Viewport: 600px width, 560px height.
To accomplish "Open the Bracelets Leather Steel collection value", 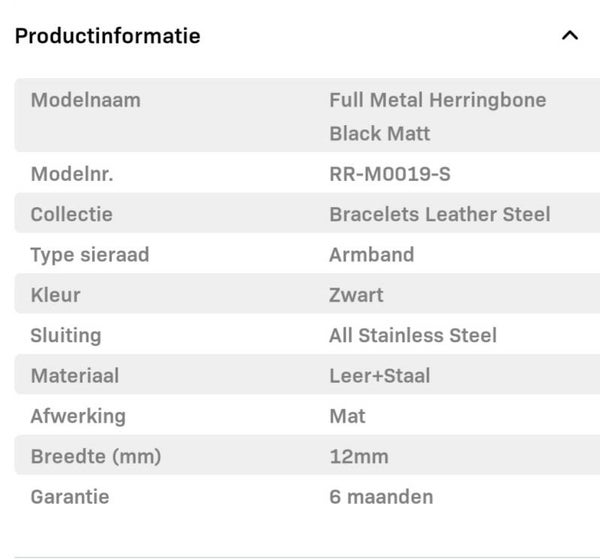I will 439,214.
